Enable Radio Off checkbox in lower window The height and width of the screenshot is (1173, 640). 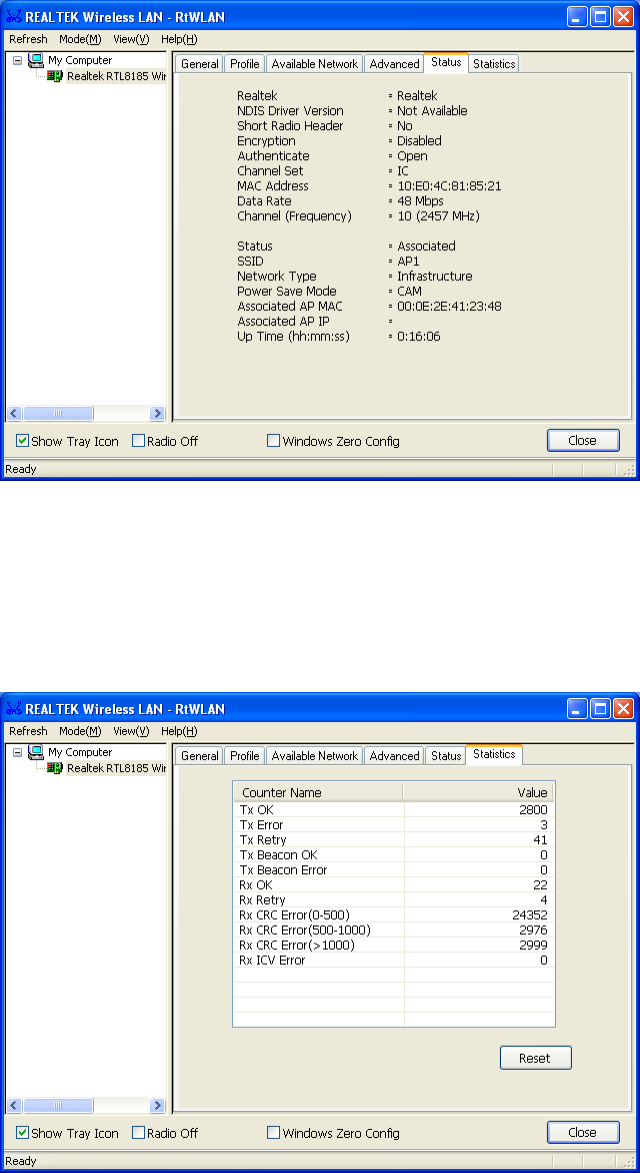pyautogui.click(x=138, y=1133)
